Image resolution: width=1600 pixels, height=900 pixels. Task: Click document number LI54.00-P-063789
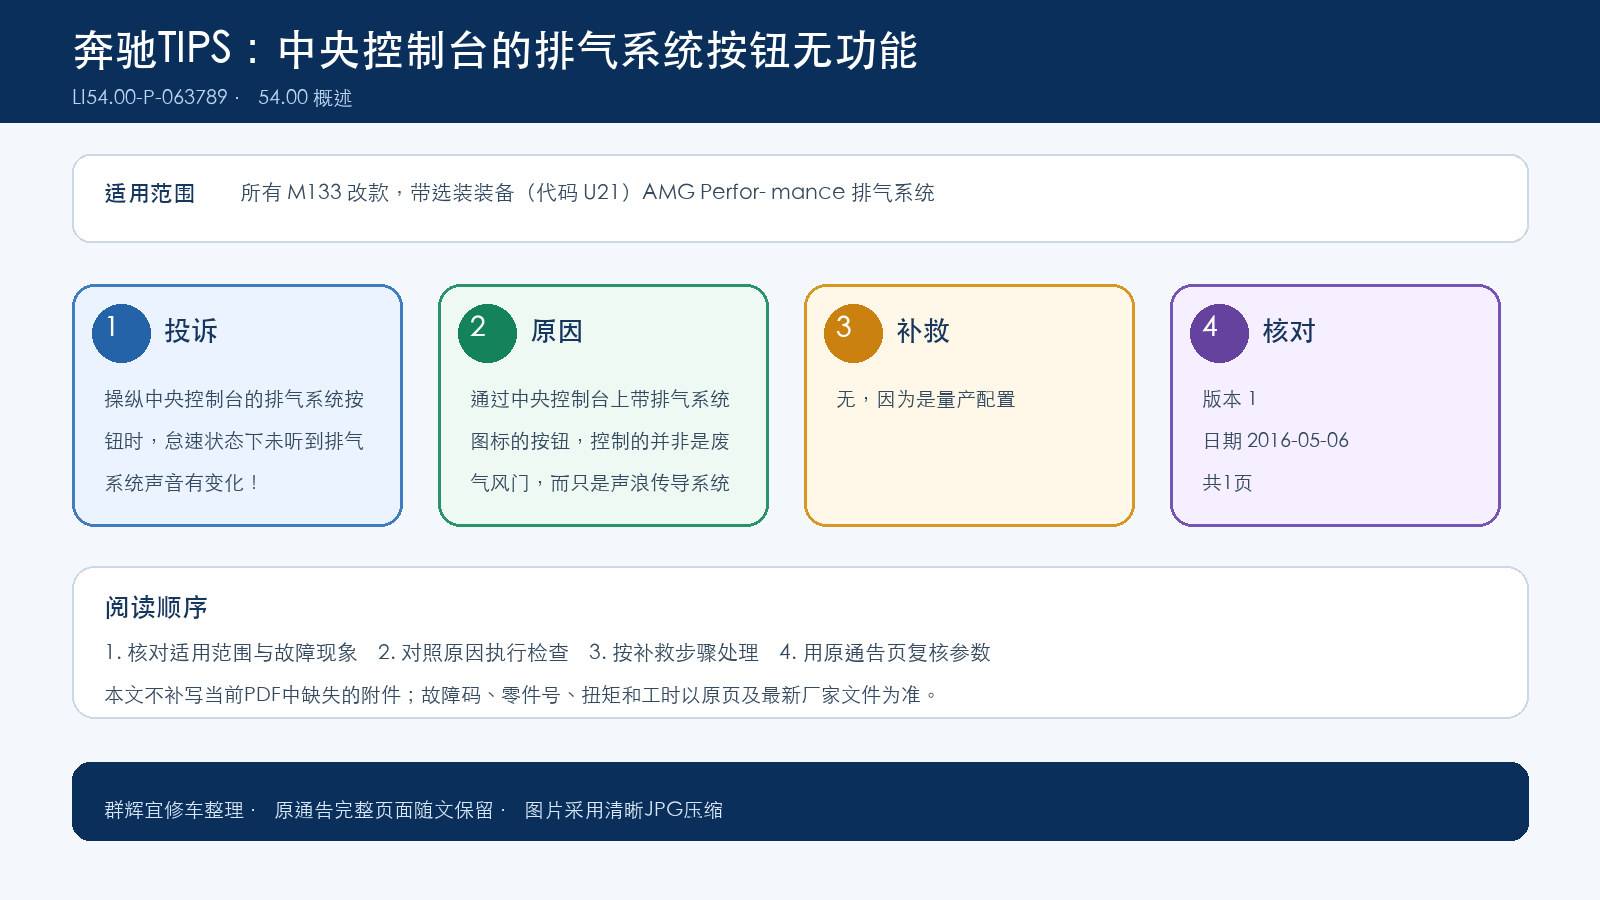(x=150, y=98)
